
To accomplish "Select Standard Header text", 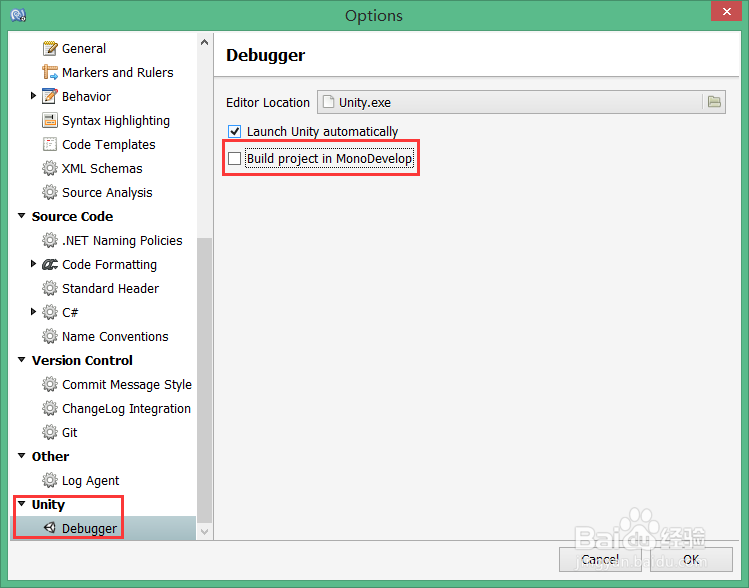I will pyautogui.click(x=110, y=289).
